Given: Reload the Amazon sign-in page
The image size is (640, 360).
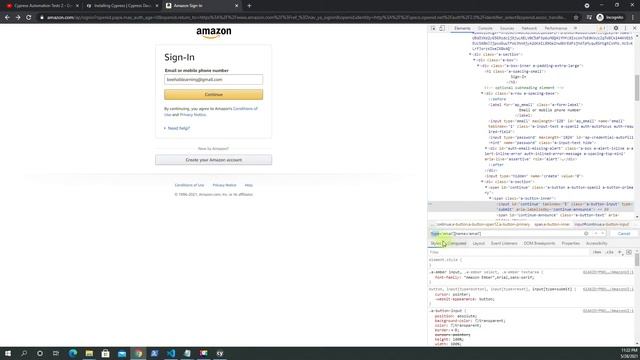Looking at the screenshot, I should tap(29, 18).
